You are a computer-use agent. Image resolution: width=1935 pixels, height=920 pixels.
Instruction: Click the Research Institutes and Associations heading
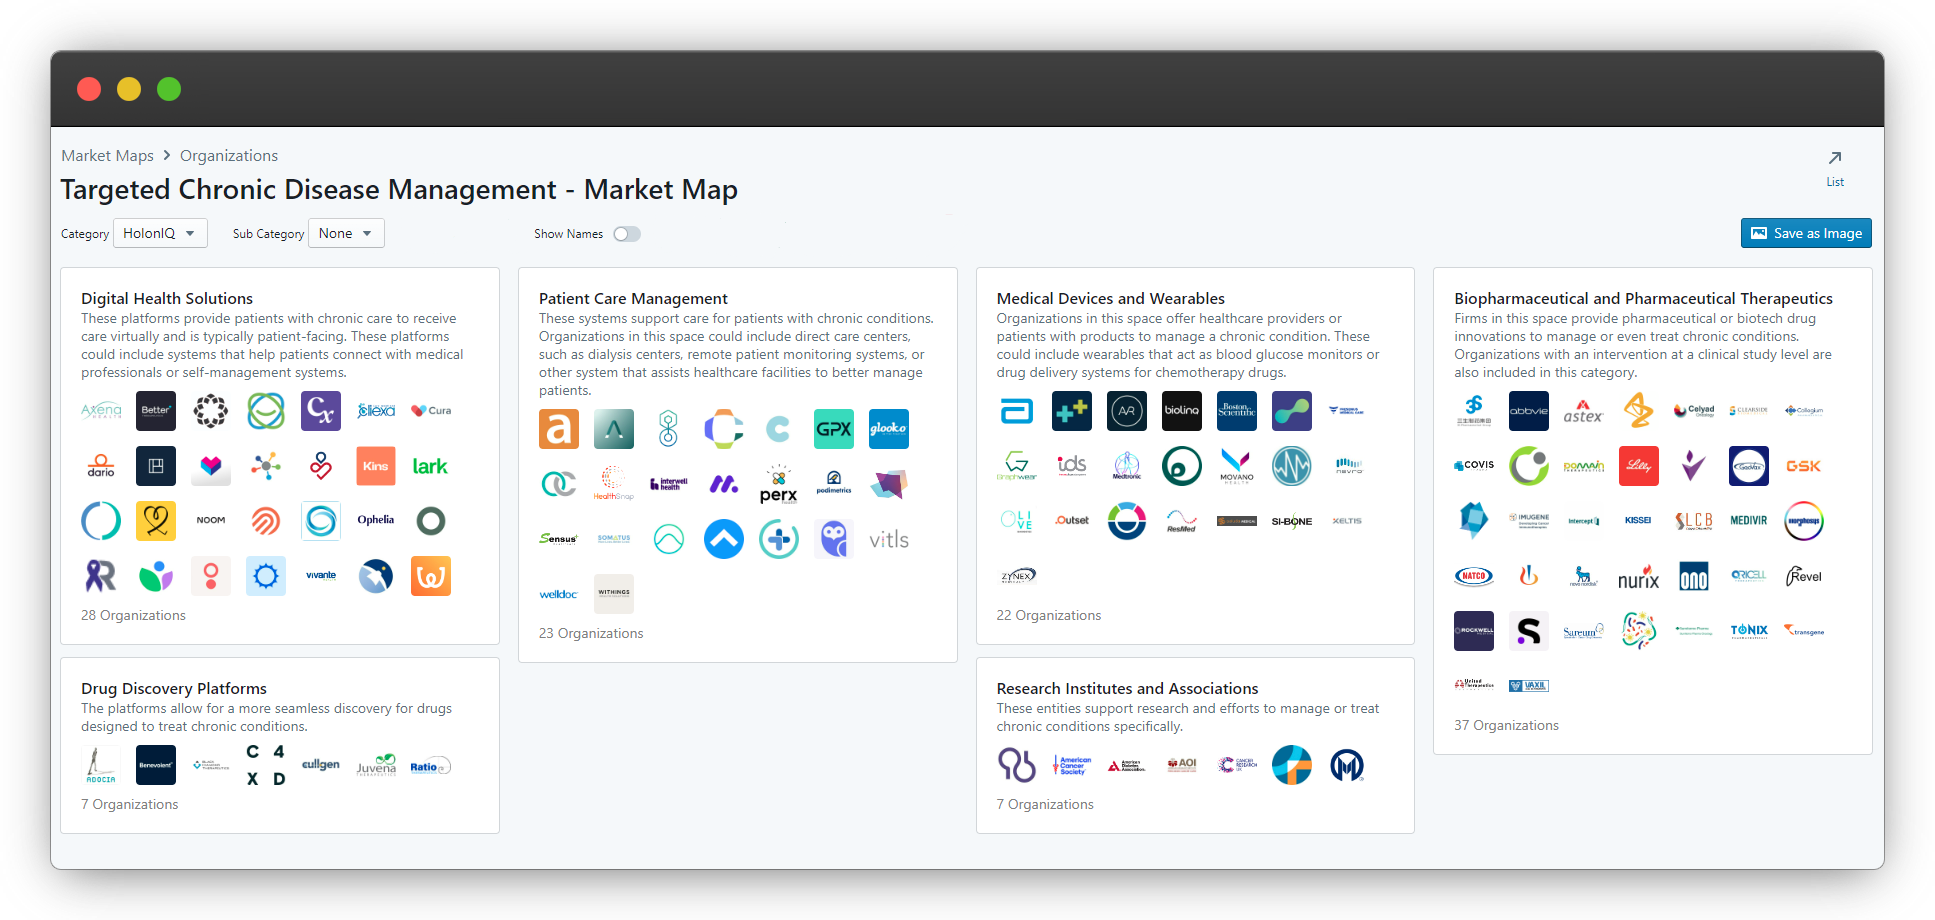tap(1127, 688)
